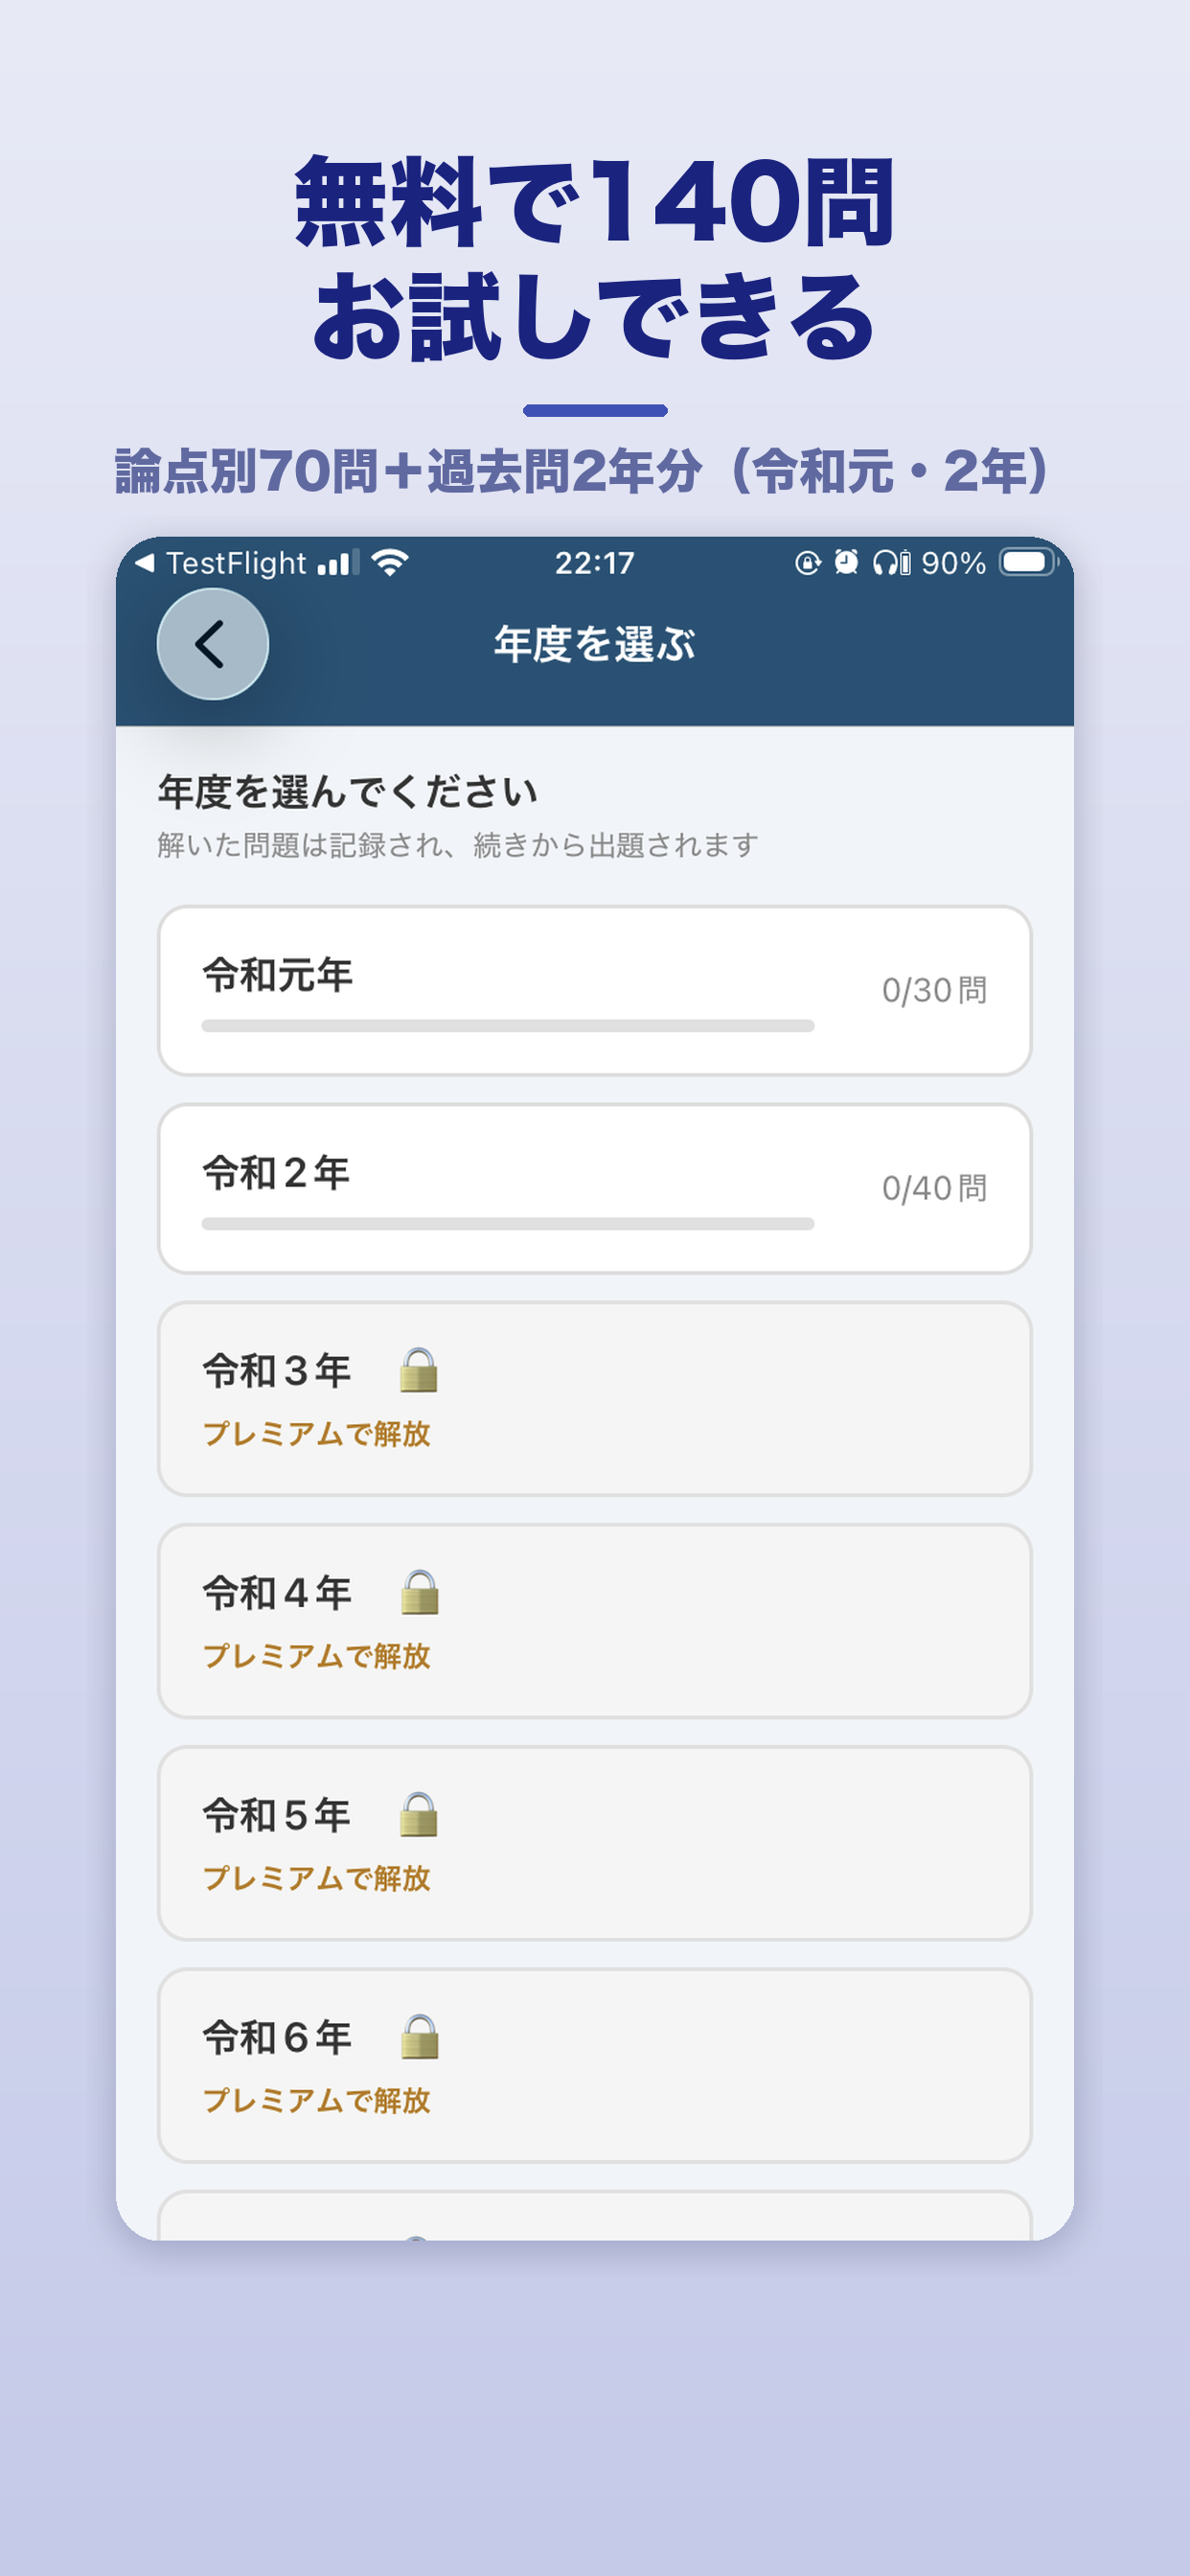Tap the 0/30 問 counter
The image size is (1190, 2576).
[x=934, y=991]
